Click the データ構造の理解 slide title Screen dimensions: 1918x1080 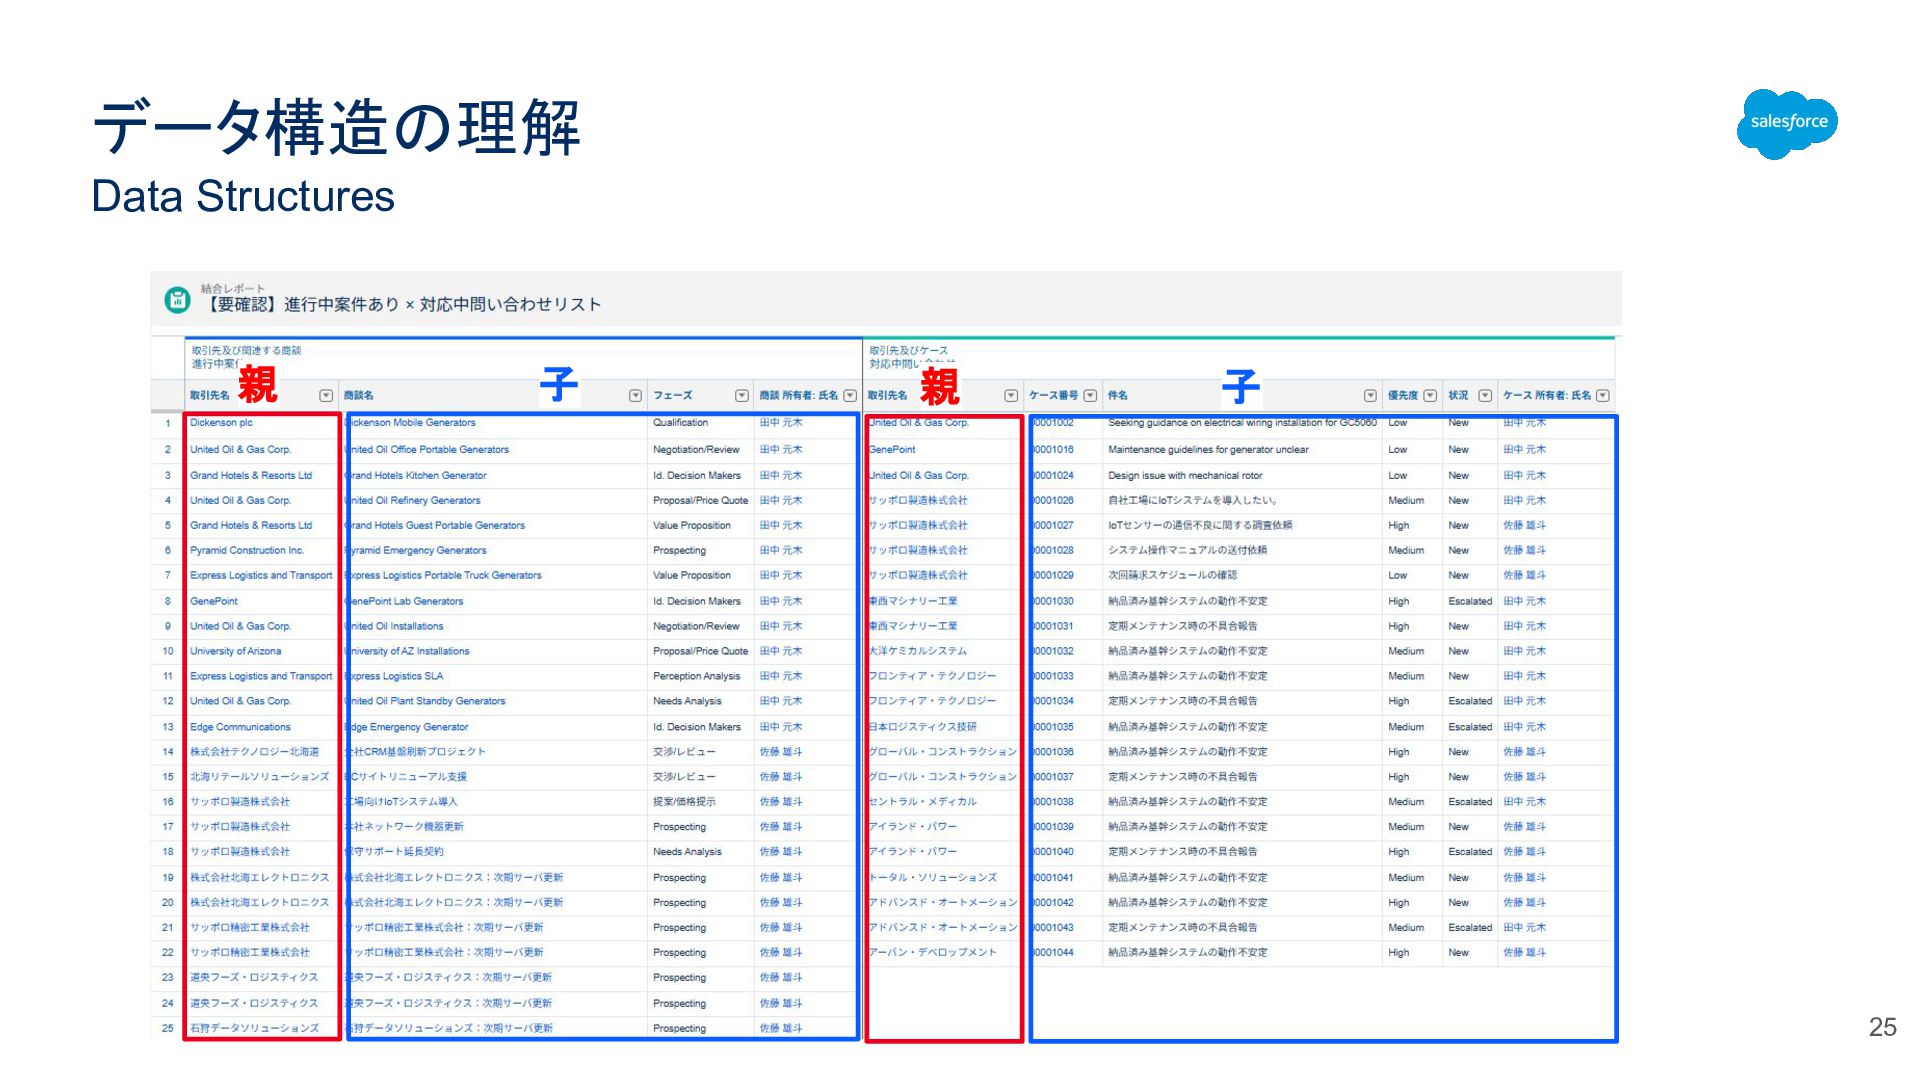pyautogui.click(x=336, y=128)
